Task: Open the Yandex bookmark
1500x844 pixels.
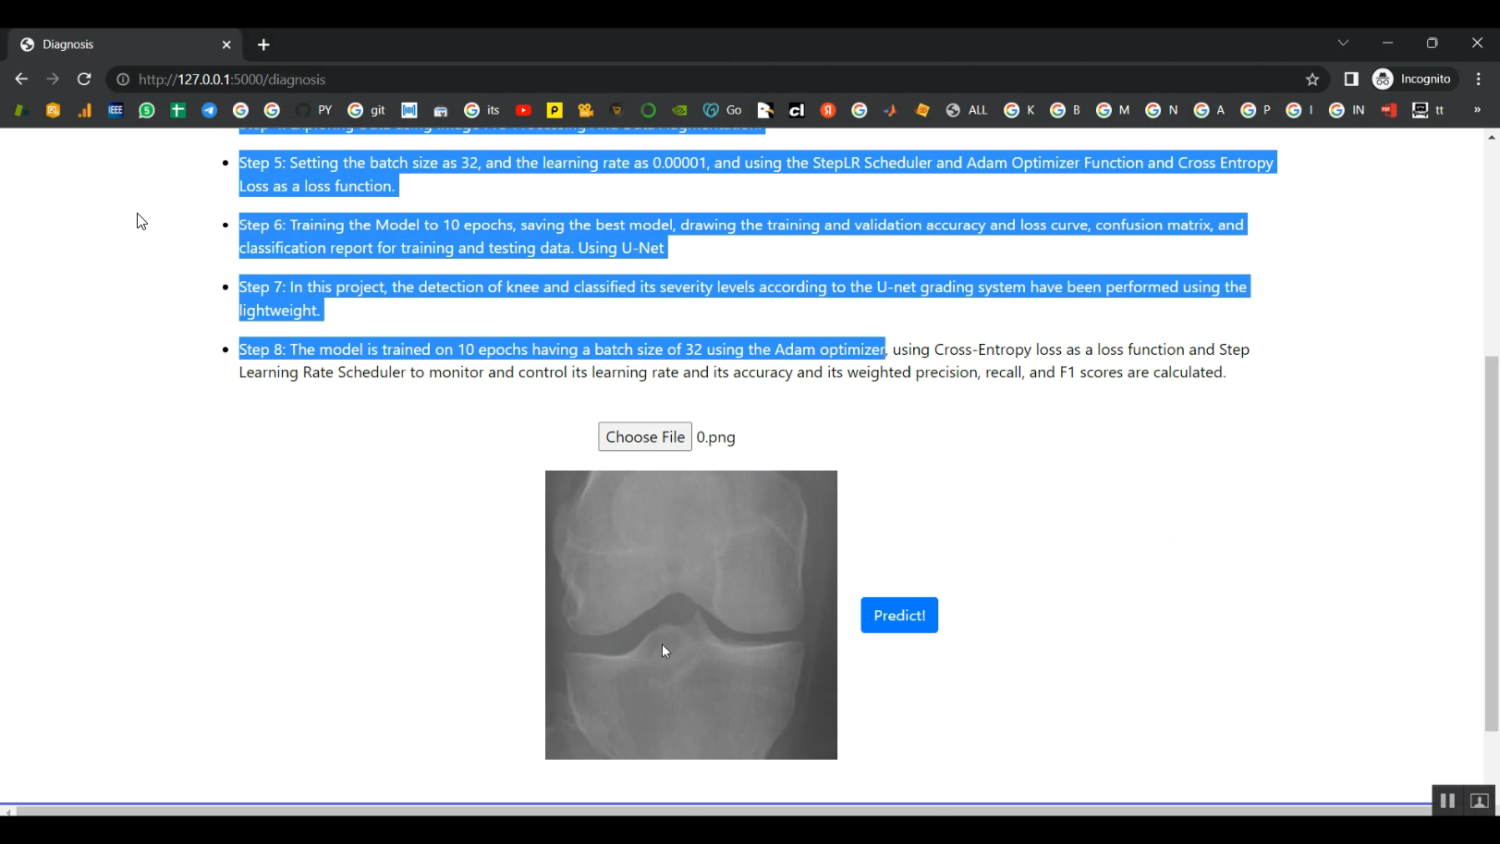Action: click(828, 110)
